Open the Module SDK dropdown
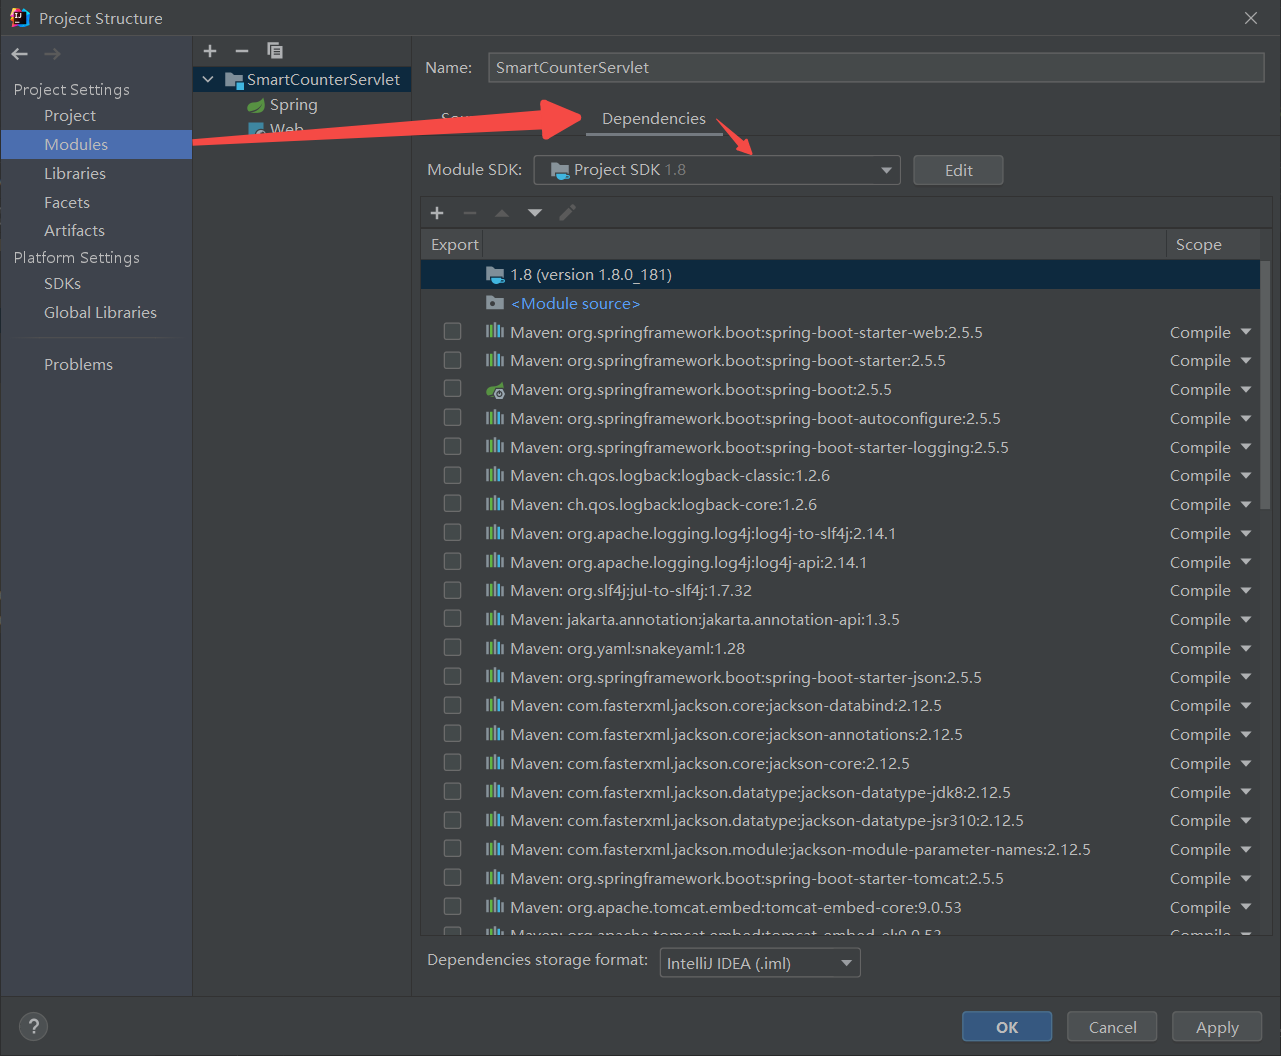 (717, 170)
